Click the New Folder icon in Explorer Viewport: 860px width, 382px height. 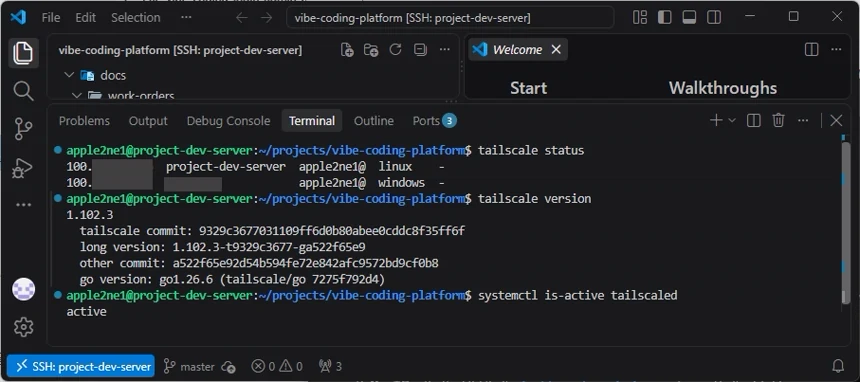point(371,50)
